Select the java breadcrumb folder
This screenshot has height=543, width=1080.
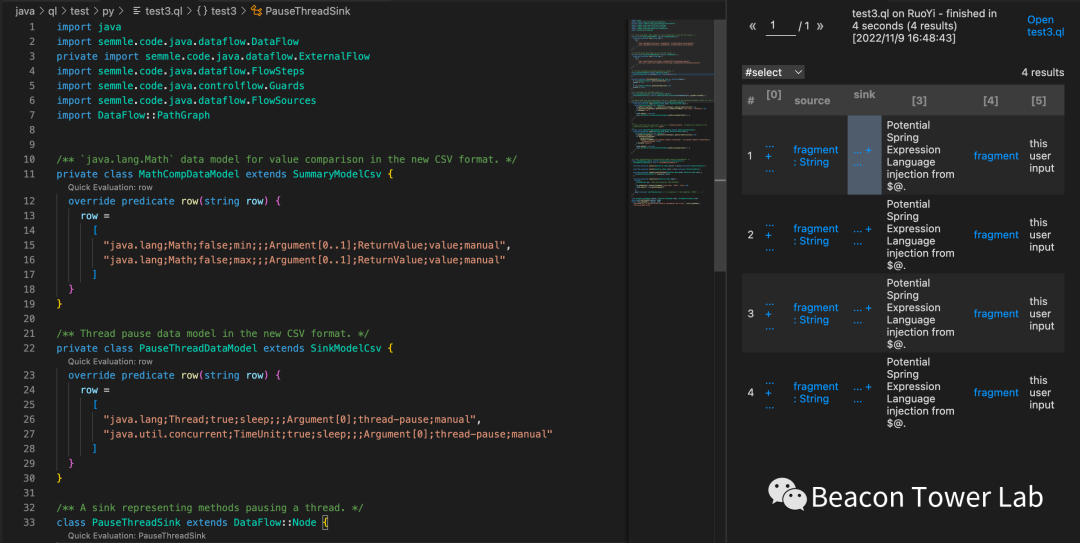tap(25, 10)
